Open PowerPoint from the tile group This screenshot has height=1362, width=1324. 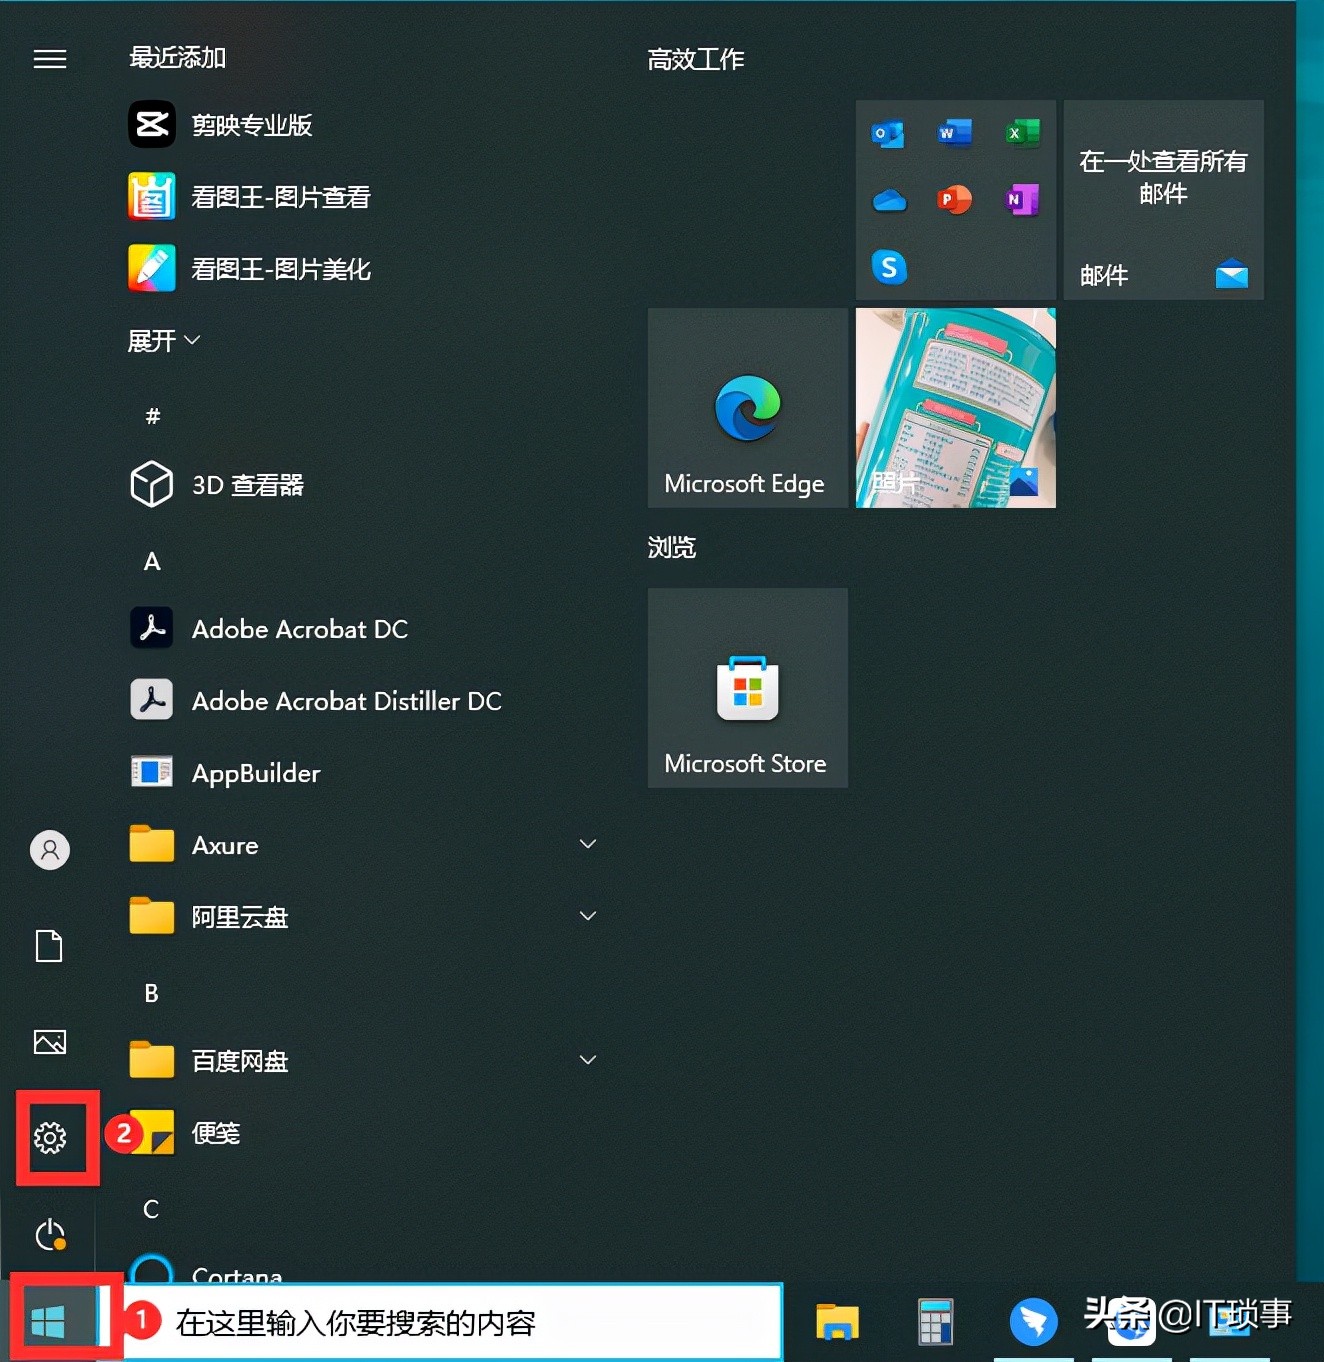pos(954,199)
